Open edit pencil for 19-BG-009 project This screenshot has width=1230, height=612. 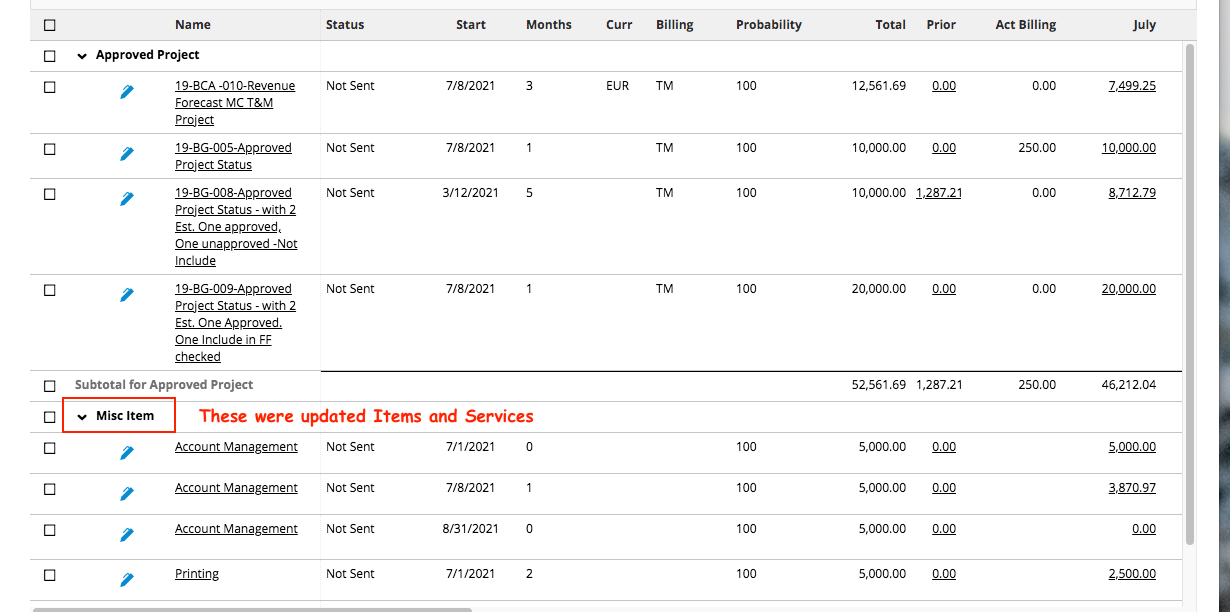[x=127, y=295]
